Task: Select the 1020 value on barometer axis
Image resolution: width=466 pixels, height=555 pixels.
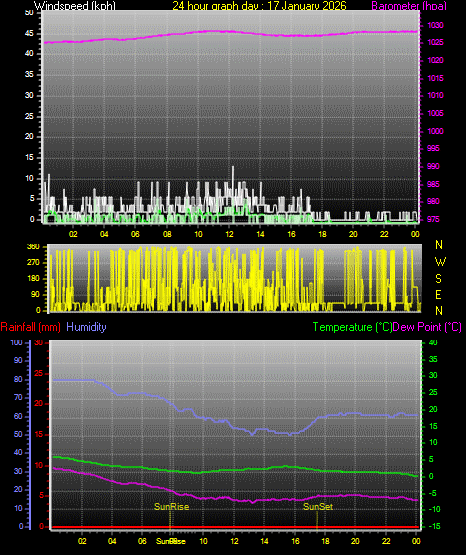Action: [435, 60]
